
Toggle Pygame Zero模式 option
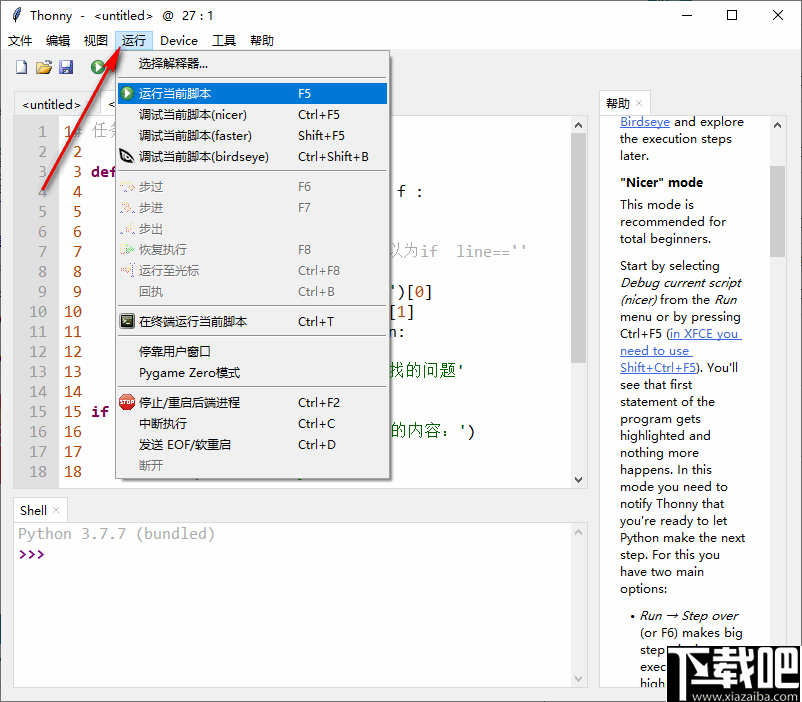(x=252, y=372)
